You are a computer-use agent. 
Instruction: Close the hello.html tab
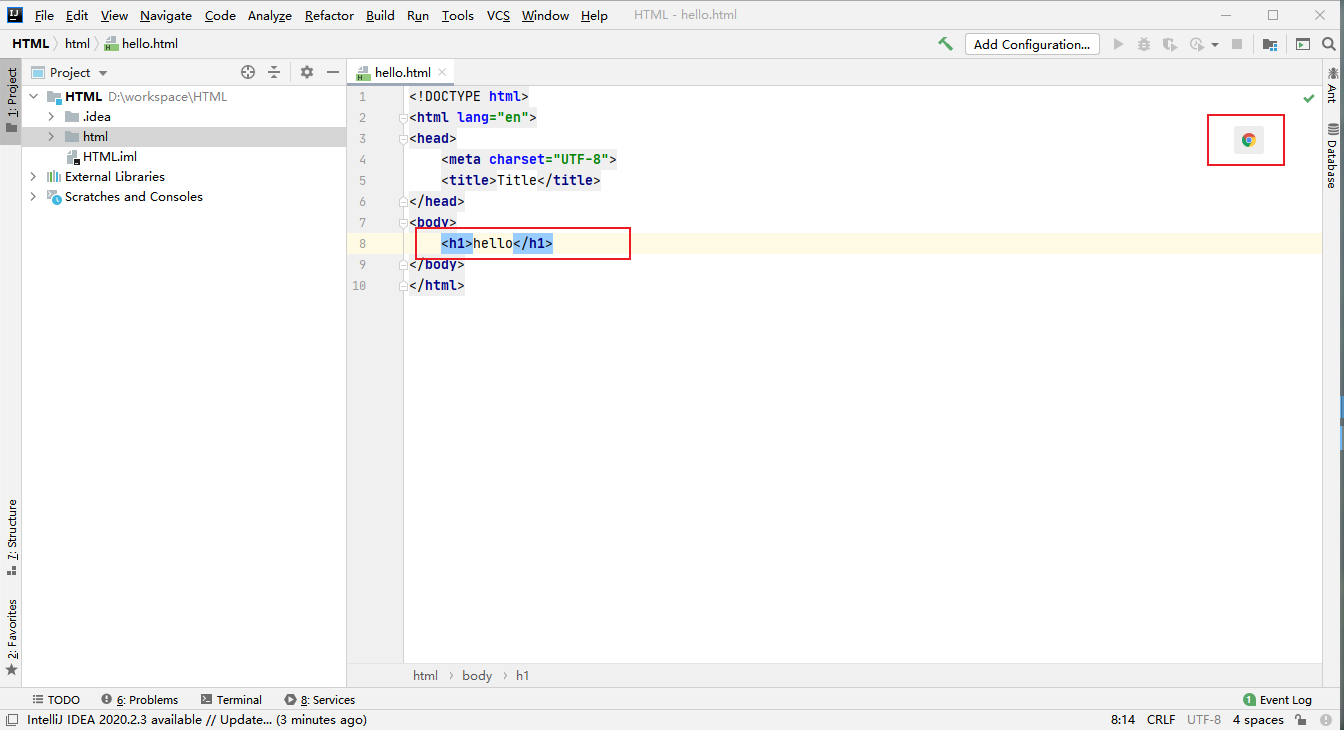coord(442,72)
